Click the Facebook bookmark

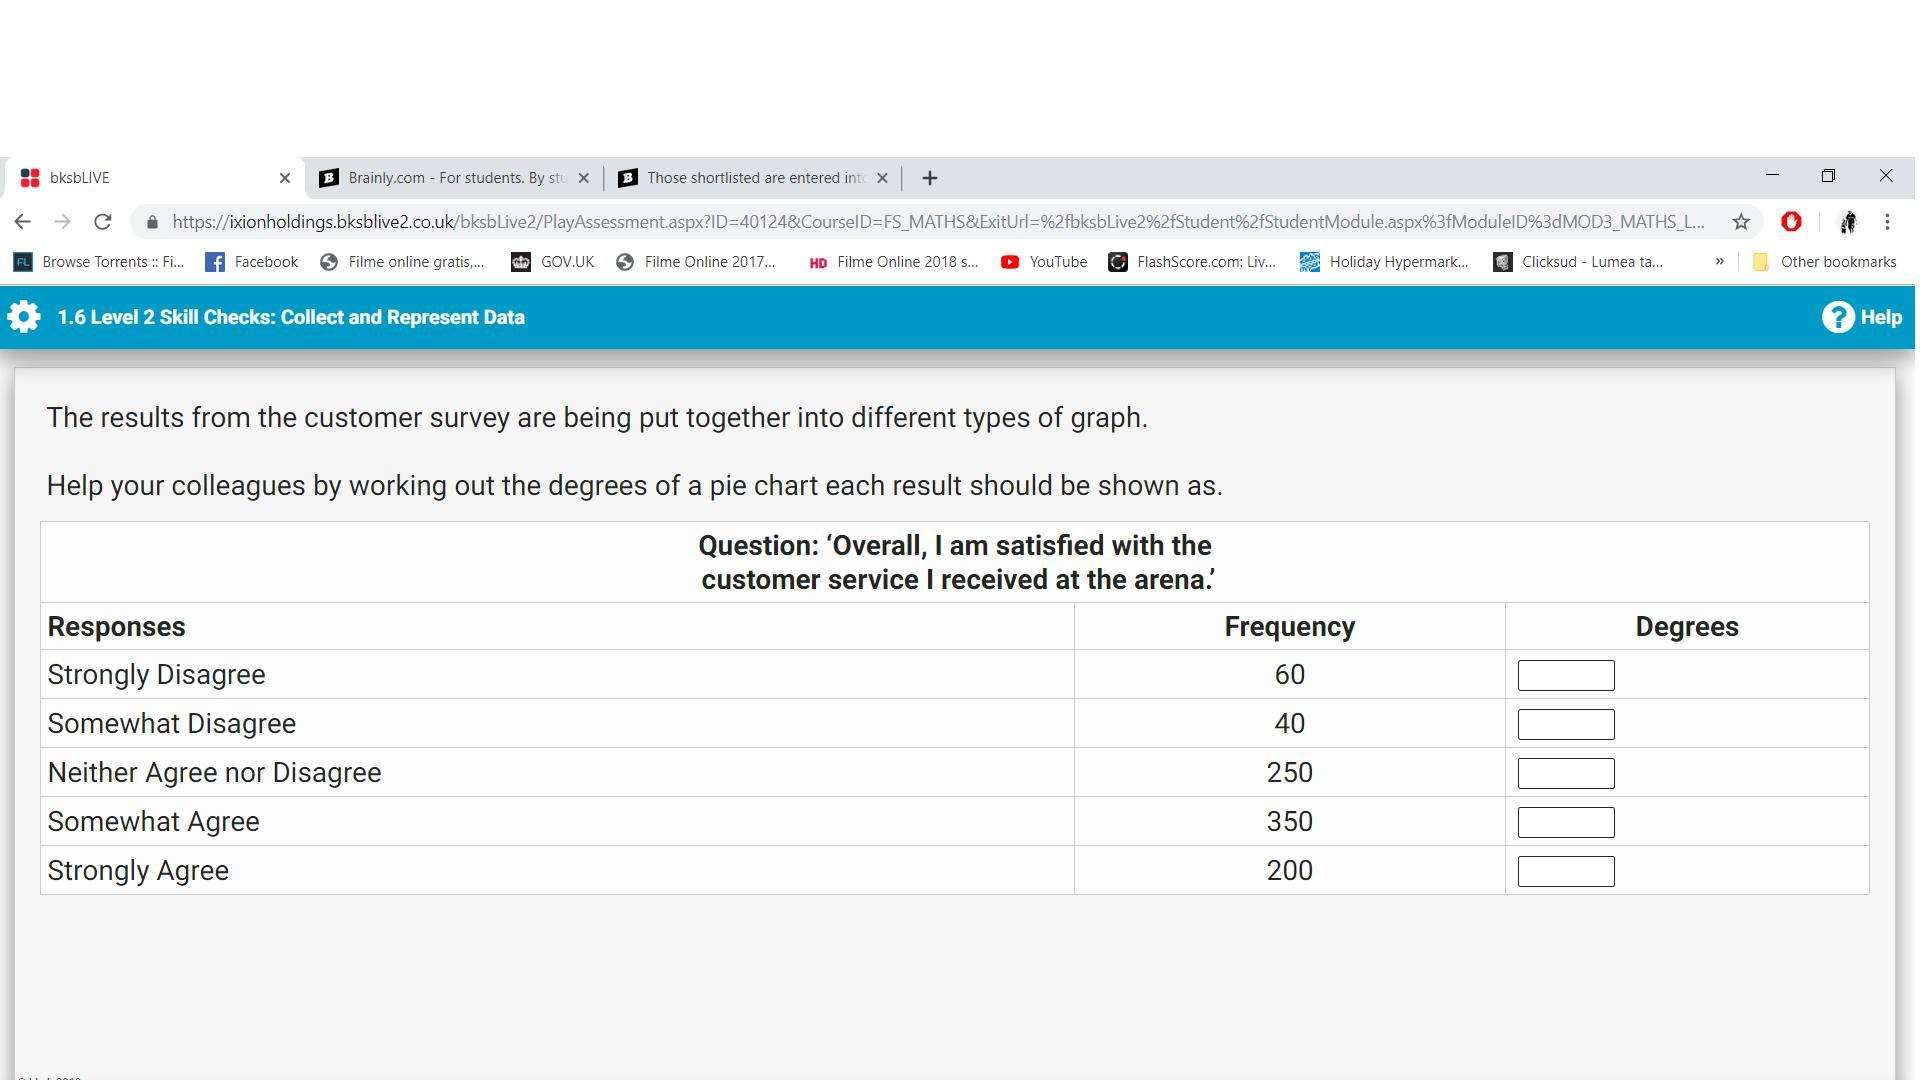(252, 262)
